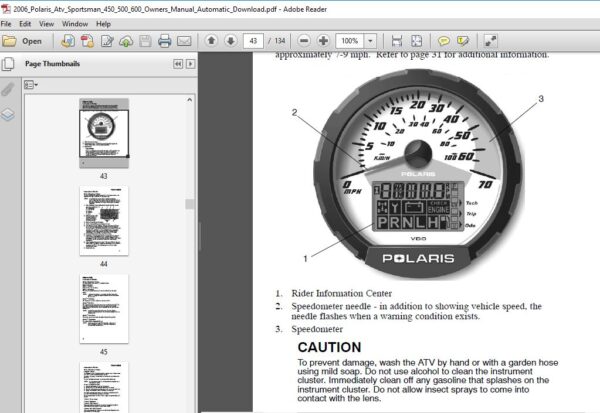This screenshot has height=413, width=600.
Task: Click the print icon
Action: point(165,41)
